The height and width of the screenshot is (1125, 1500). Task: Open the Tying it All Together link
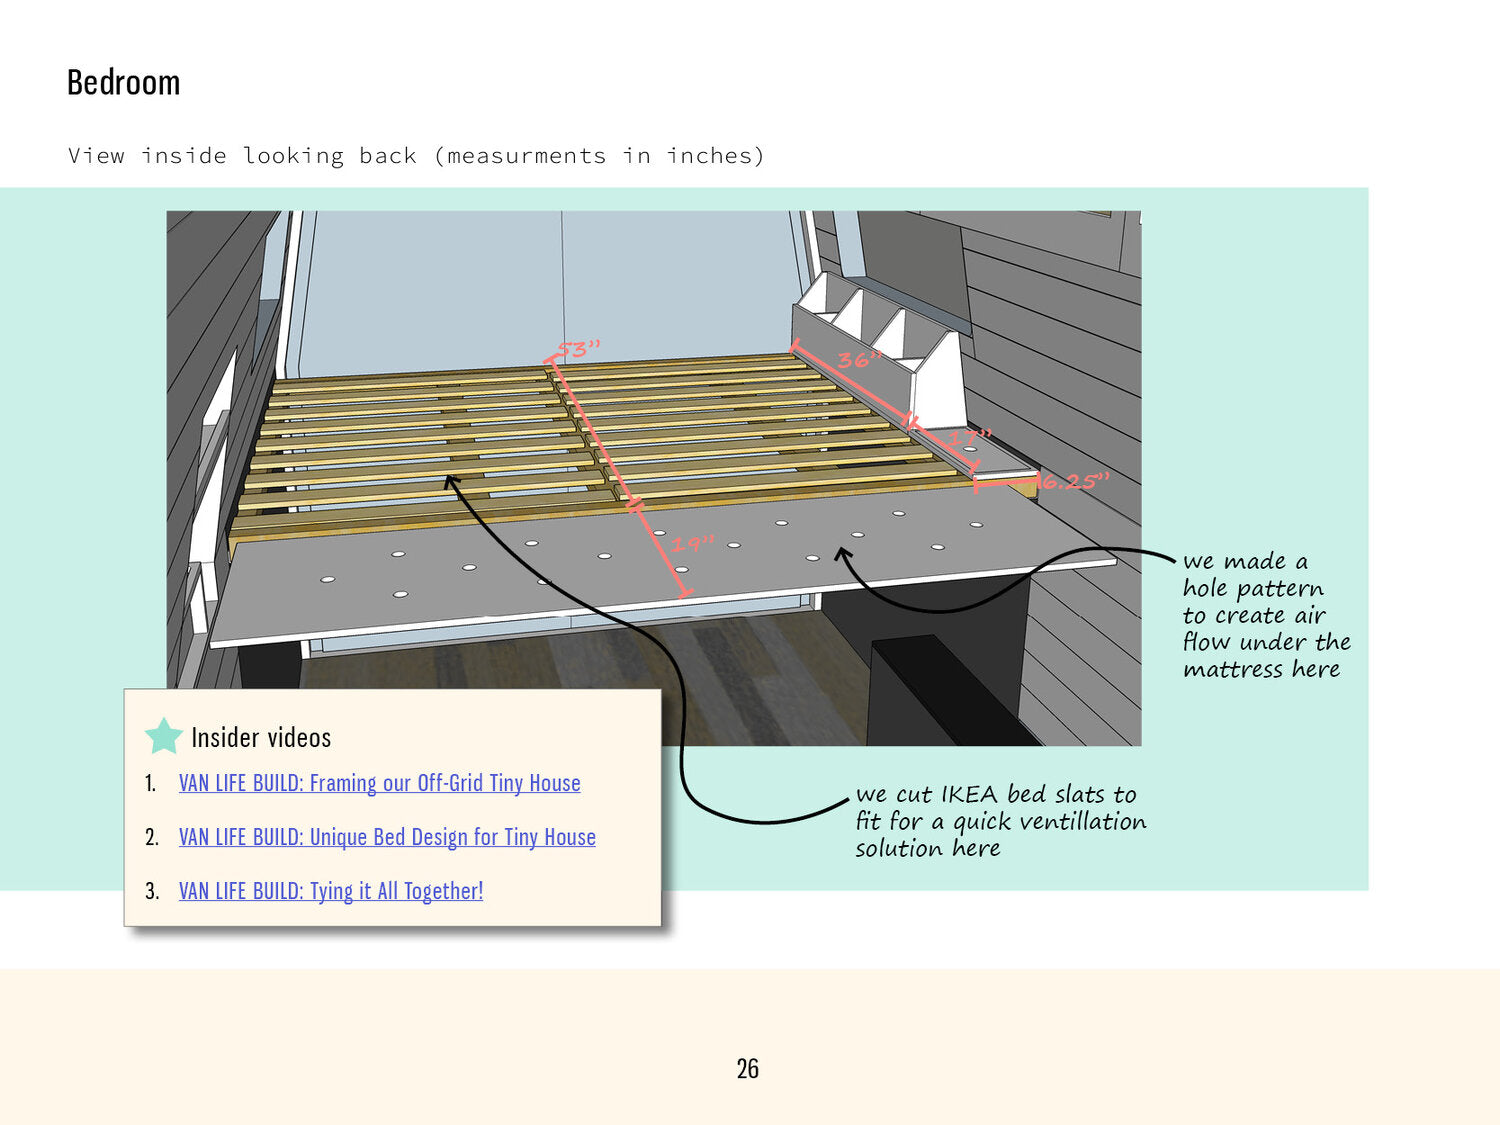(x=331, y=891)
